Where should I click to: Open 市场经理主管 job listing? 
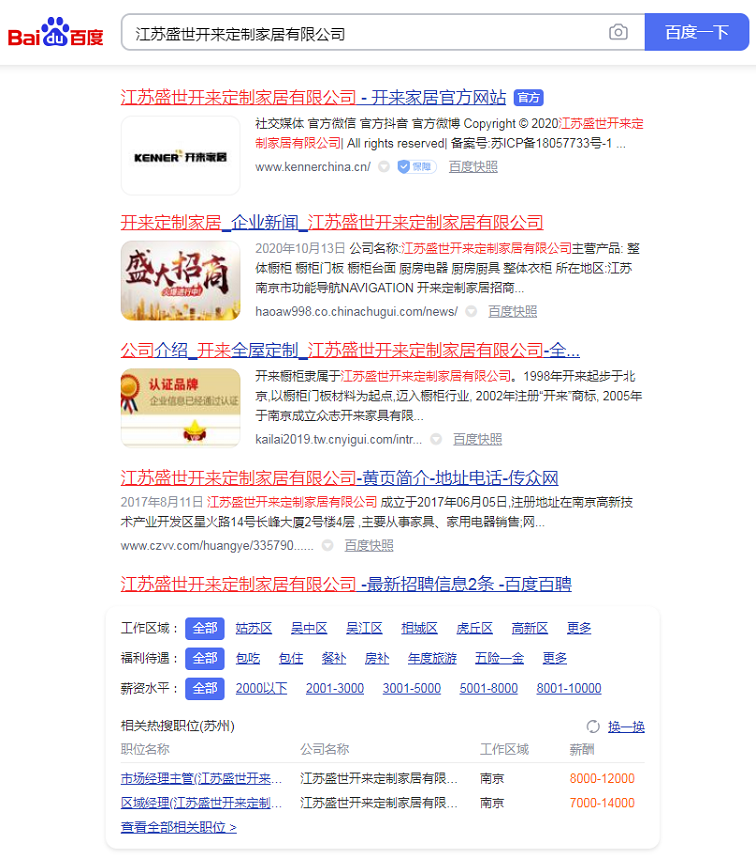[x=202, y=778]
